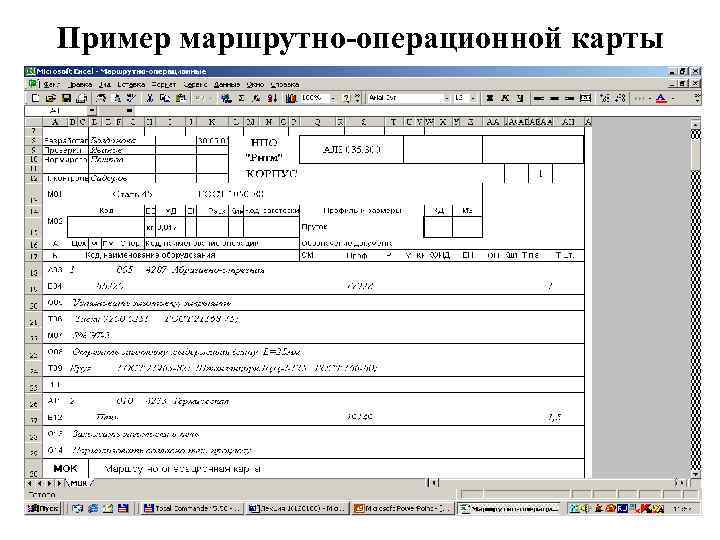This screenshot has height=540, width=720.
Task: Switch to Total Commander taskbar button
Action: click(192, 509)
